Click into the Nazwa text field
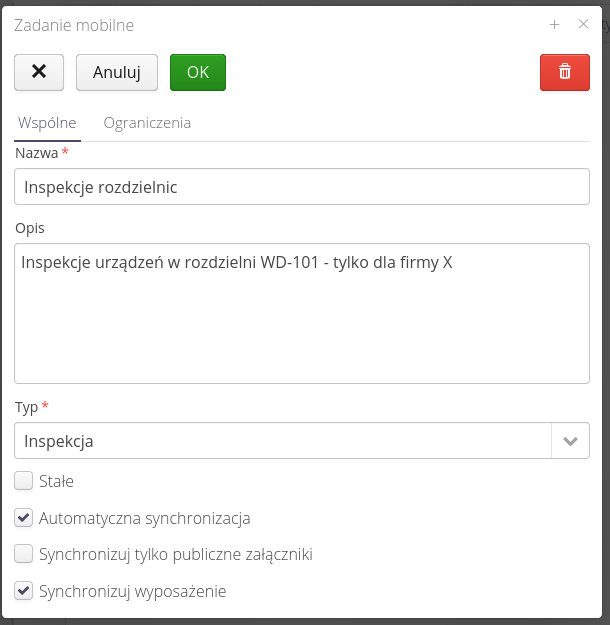The height and width of the screenshot is (625, 610). [302, 187]
